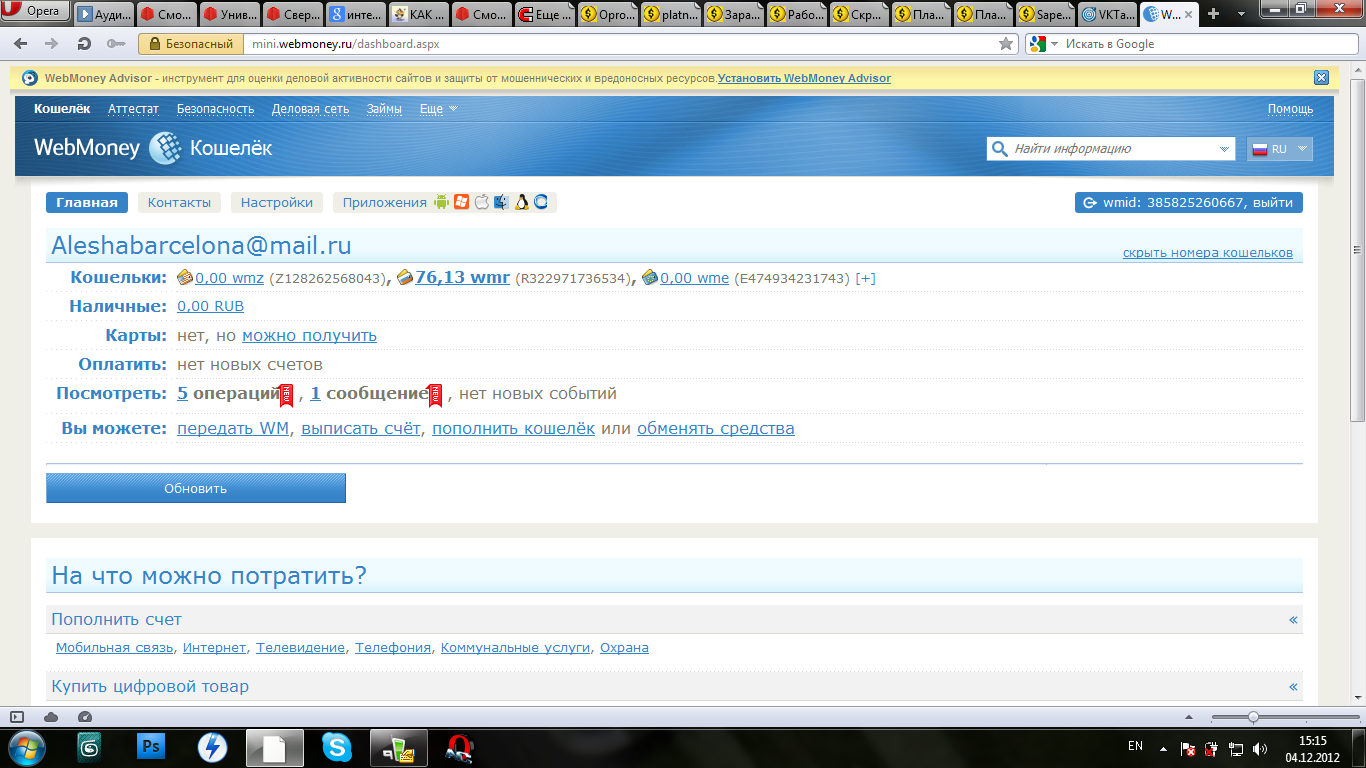
Task: Click the Искать в Google search field
Action: click(1207, 44)
